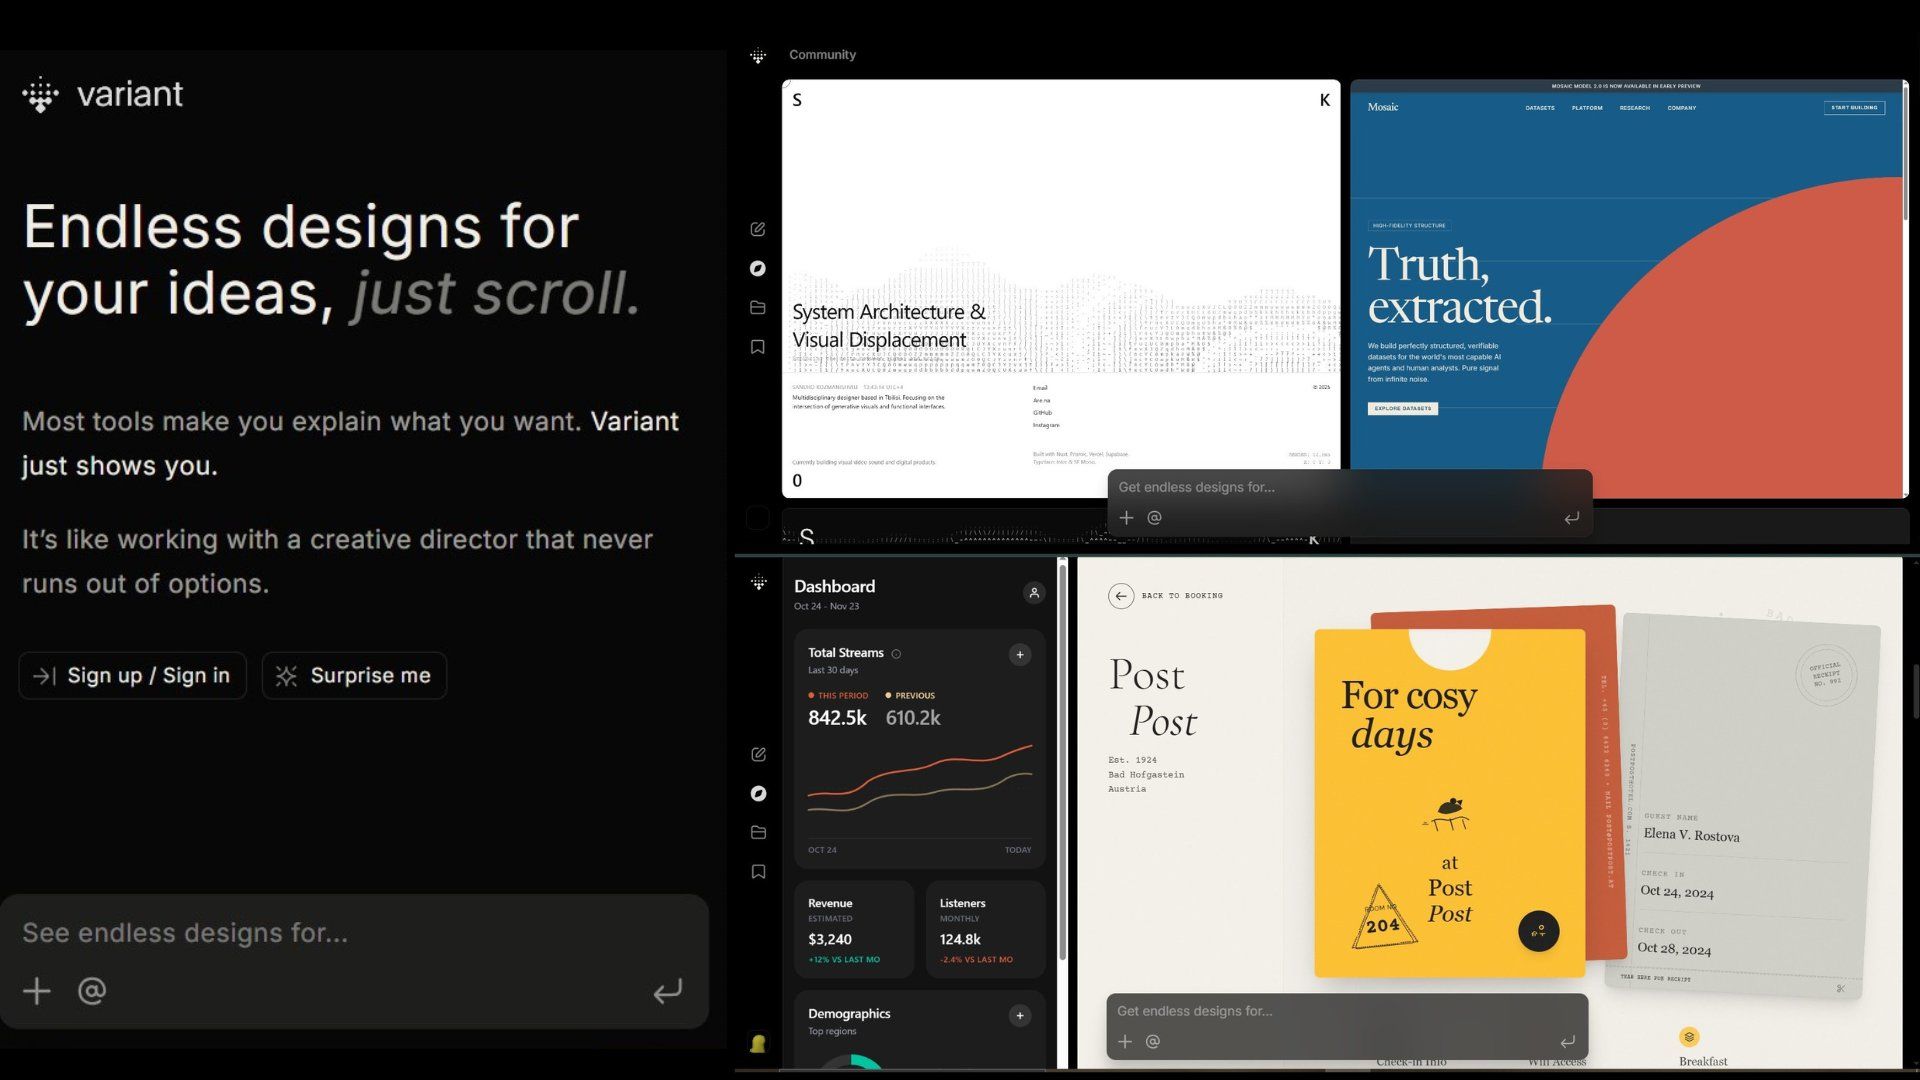Open the Community tab label
This screenshot has height=1080, width=1920.
pyautogui.click(x=822, y=55)
